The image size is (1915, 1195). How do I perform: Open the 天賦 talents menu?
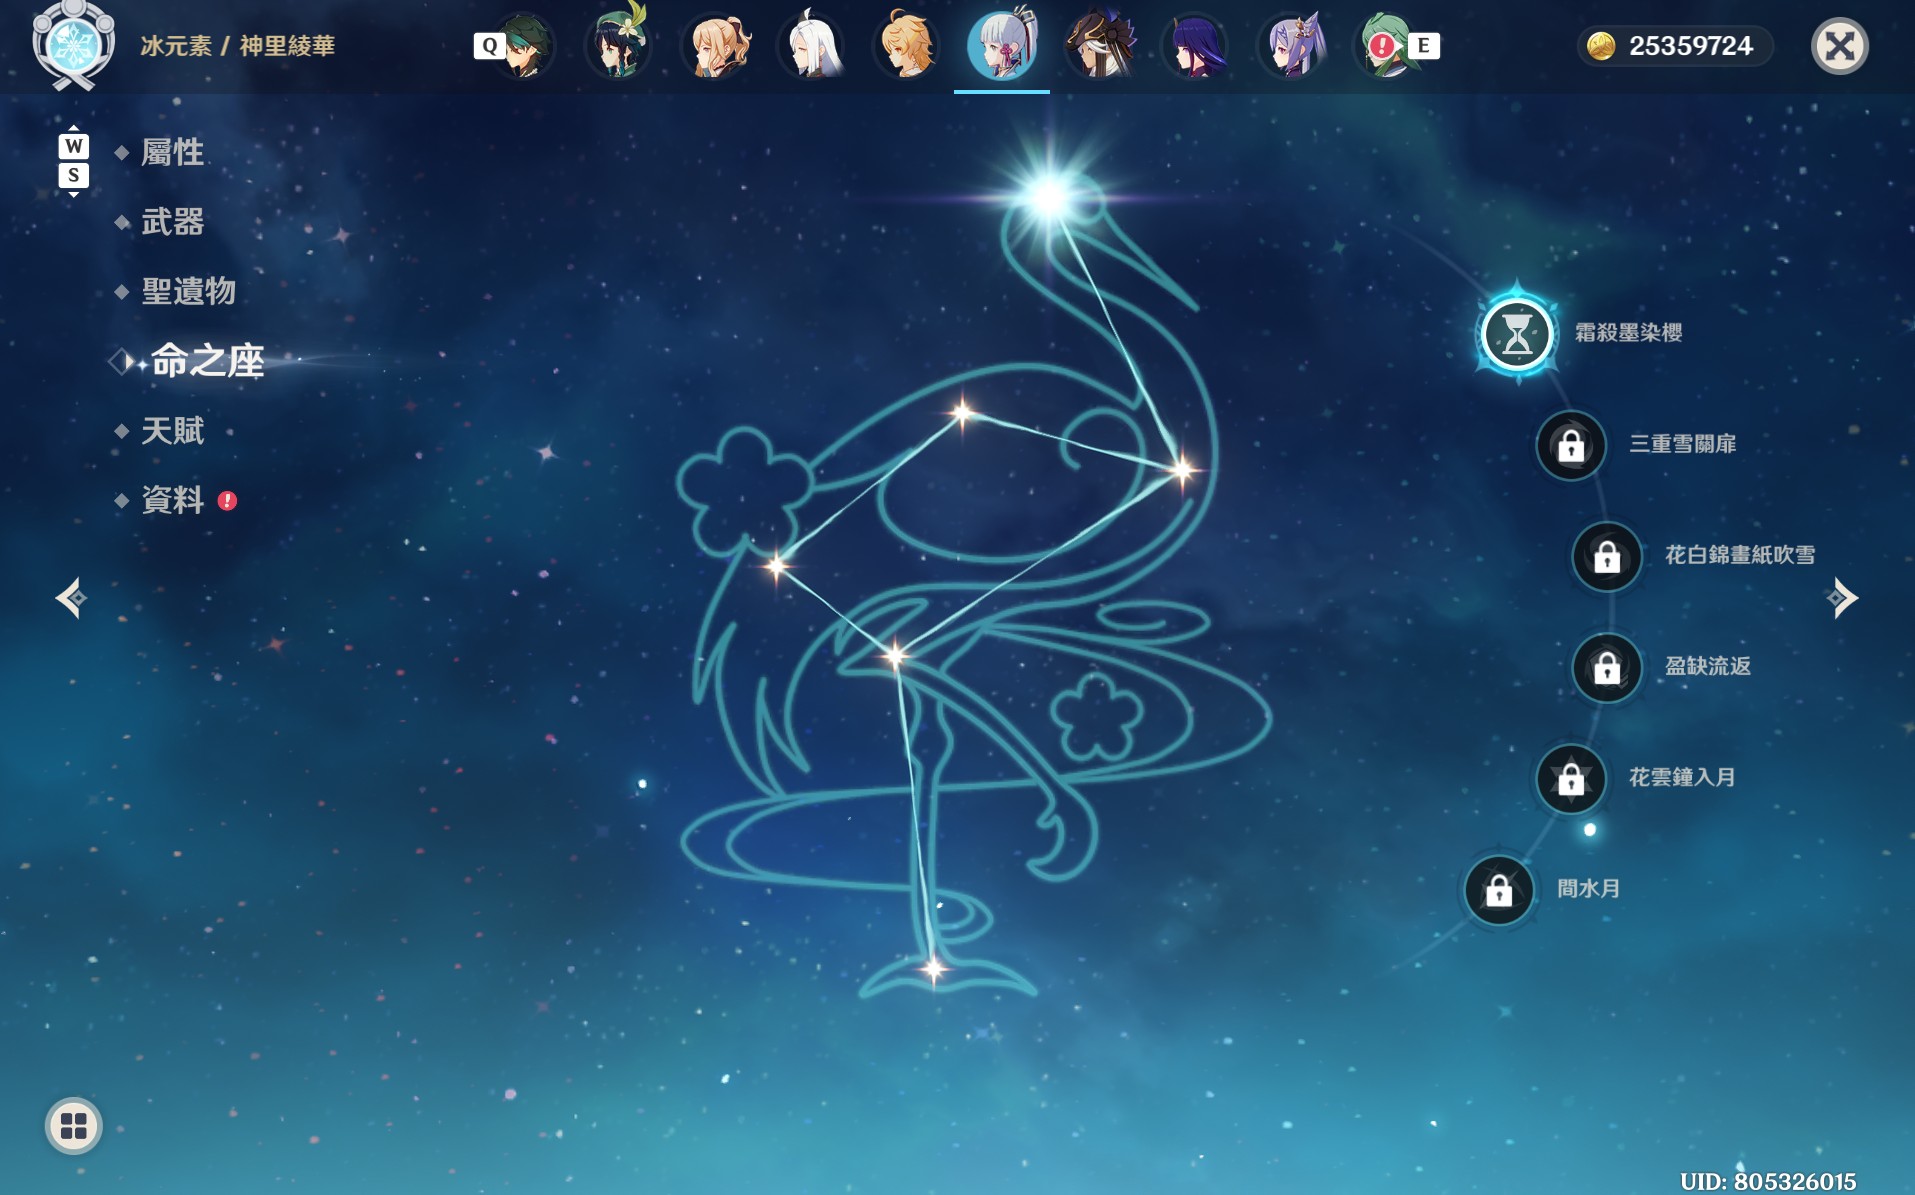point(172,431)
